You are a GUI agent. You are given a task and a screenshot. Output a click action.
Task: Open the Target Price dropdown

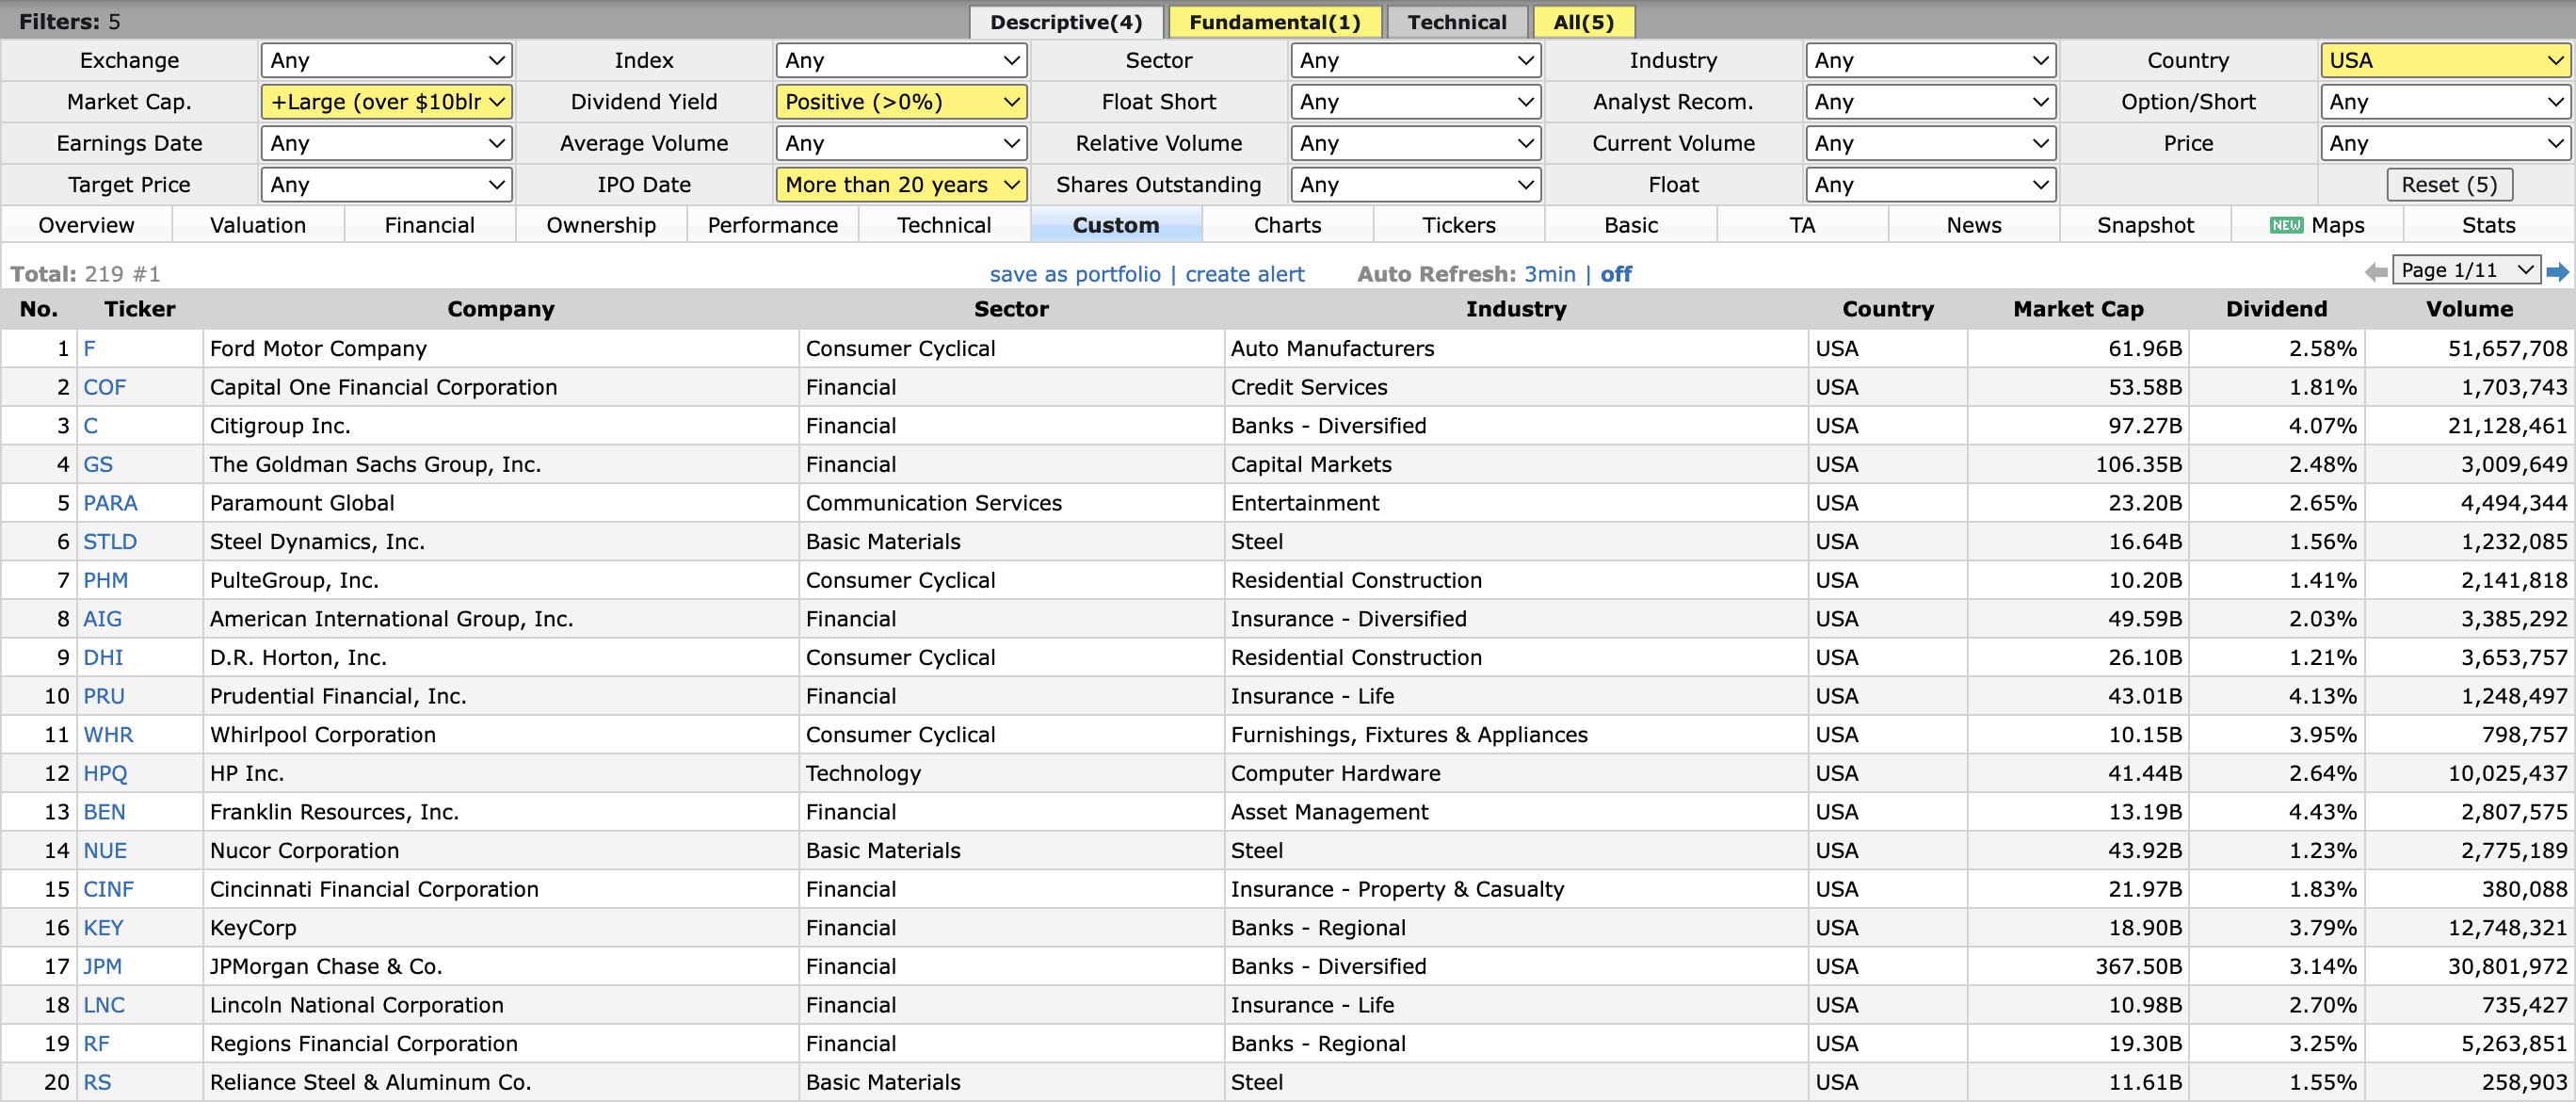tap(387, 185)
